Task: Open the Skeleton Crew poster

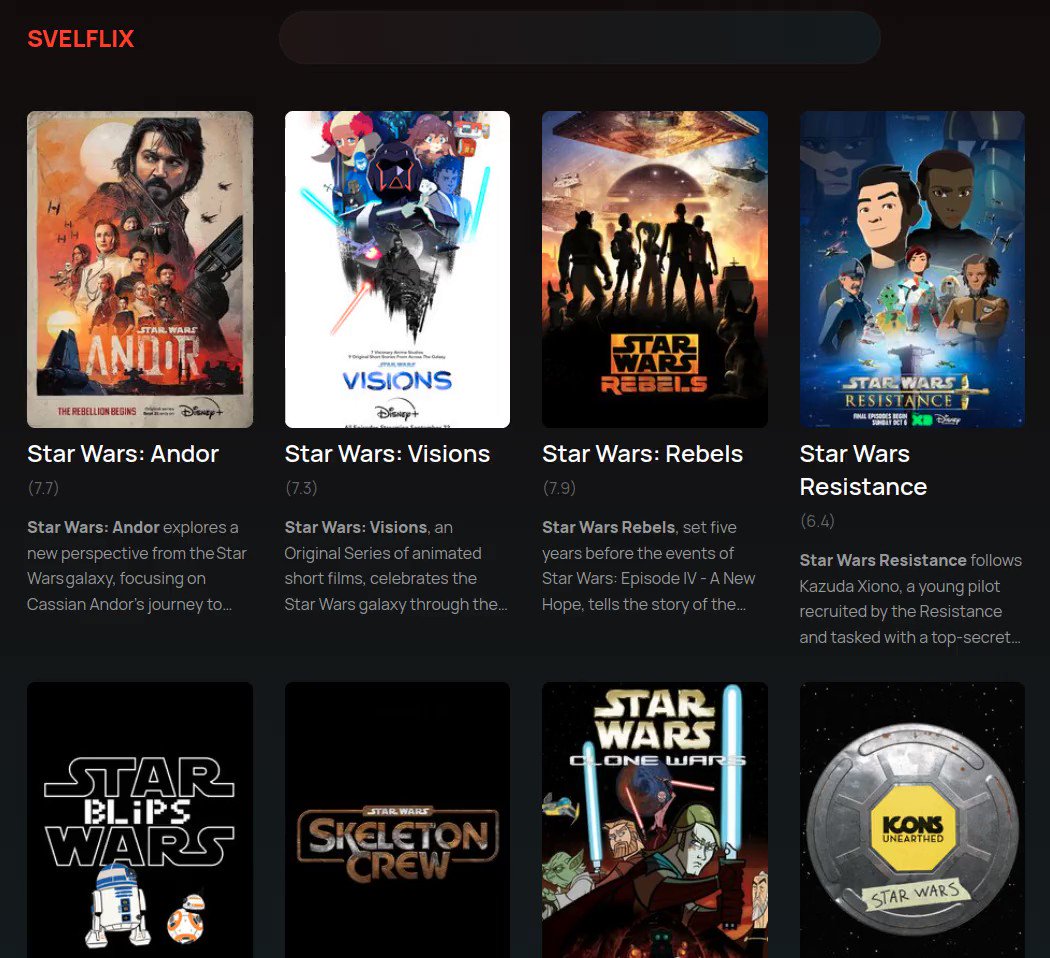Action: [x=398, y=820]
